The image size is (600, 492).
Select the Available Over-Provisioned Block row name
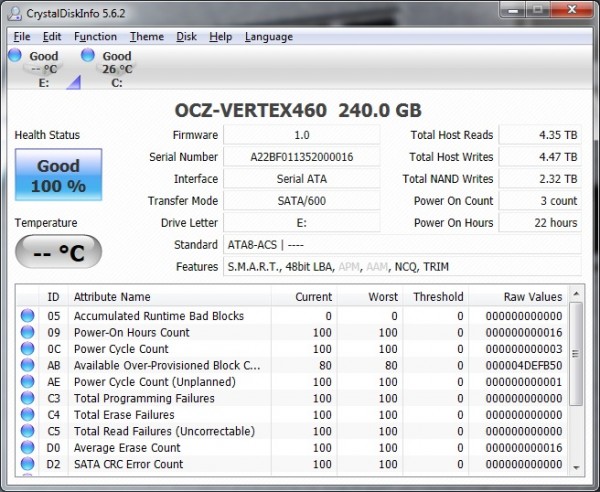click(x=167, y=365)
